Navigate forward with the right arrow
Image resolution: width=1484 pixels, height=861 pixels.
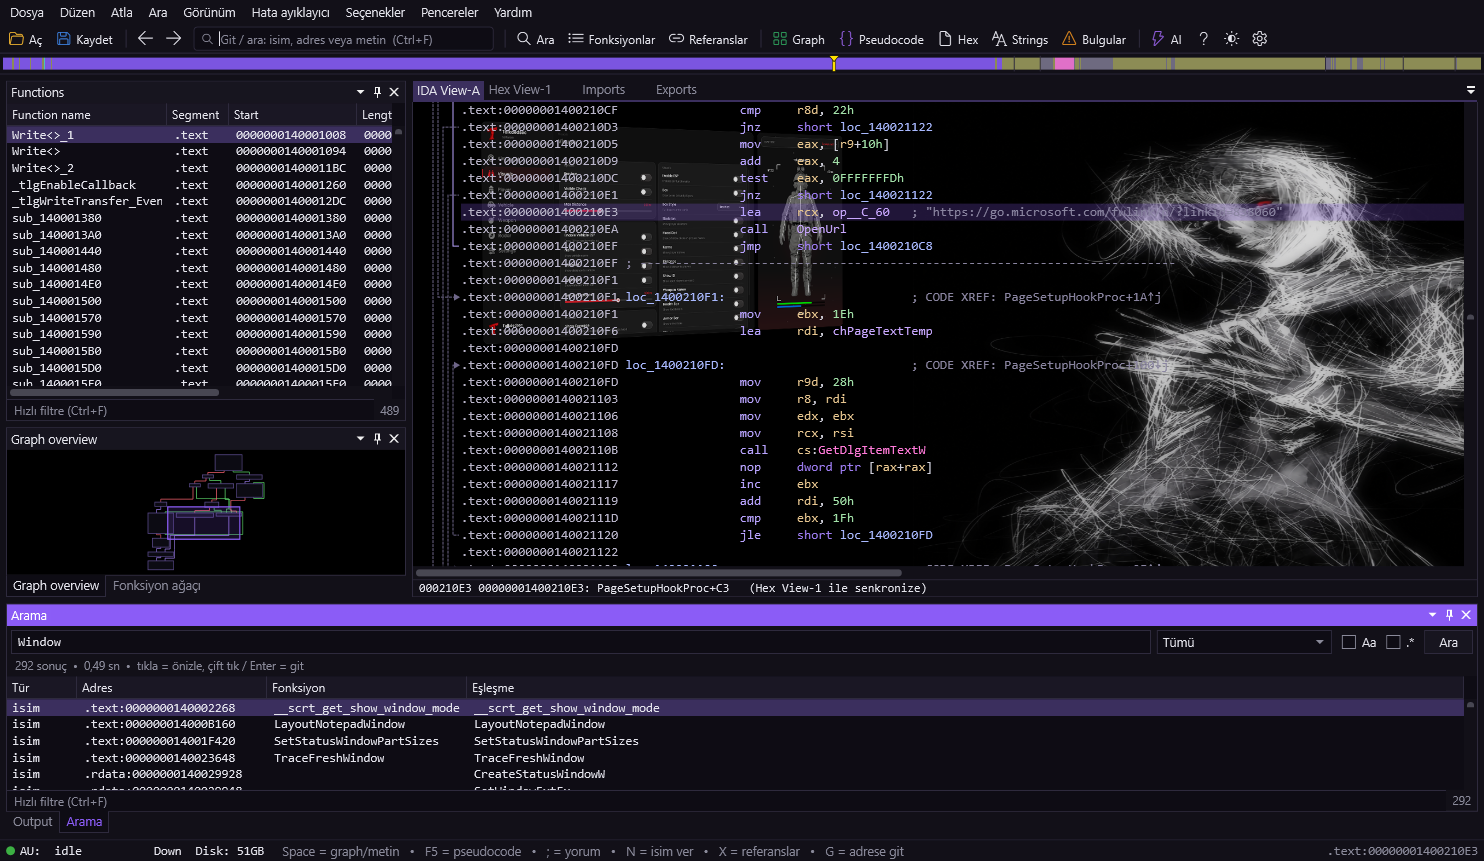pyautogui.click(x=173, y=39)
